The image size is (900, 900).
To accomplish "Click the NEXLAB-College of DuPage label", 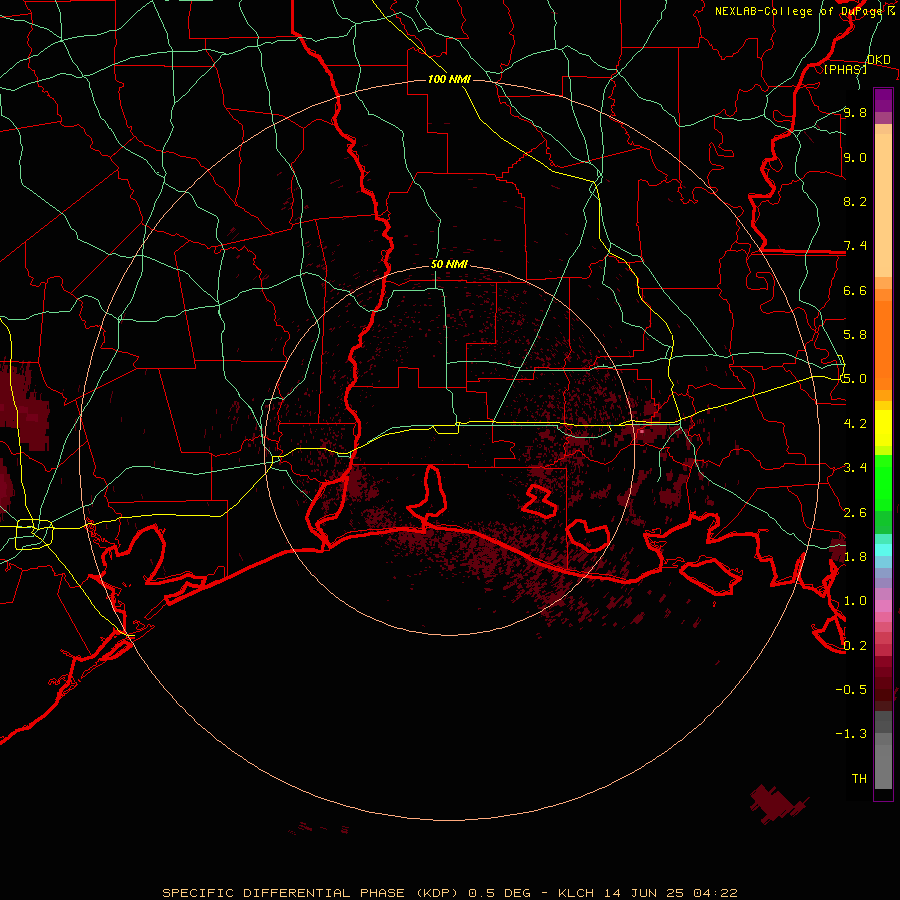I will tap(799, 11).
